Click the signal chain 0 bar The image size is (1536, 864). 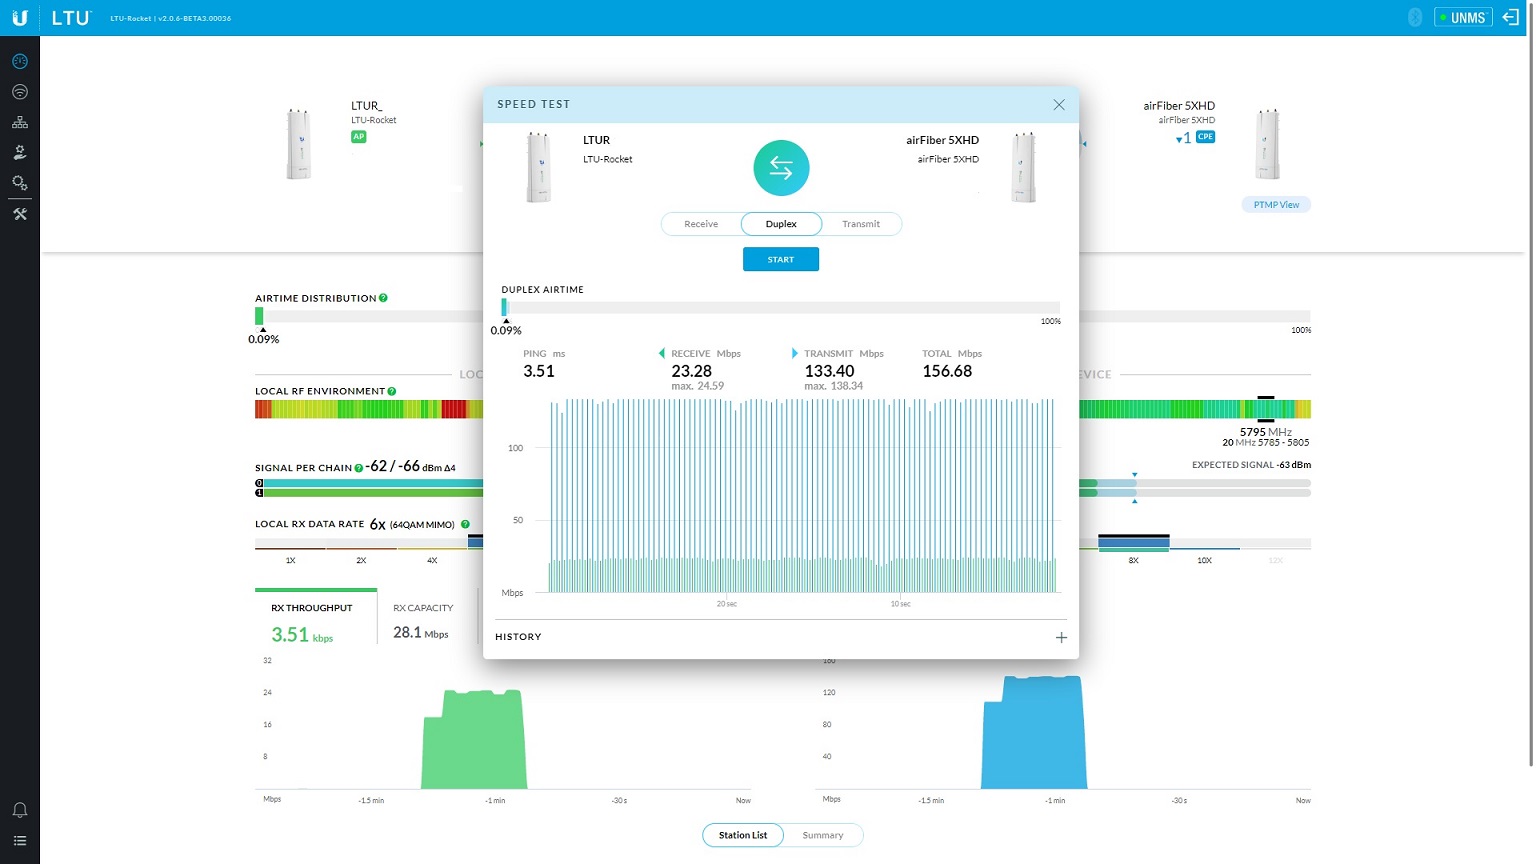[x=373, y=483]
